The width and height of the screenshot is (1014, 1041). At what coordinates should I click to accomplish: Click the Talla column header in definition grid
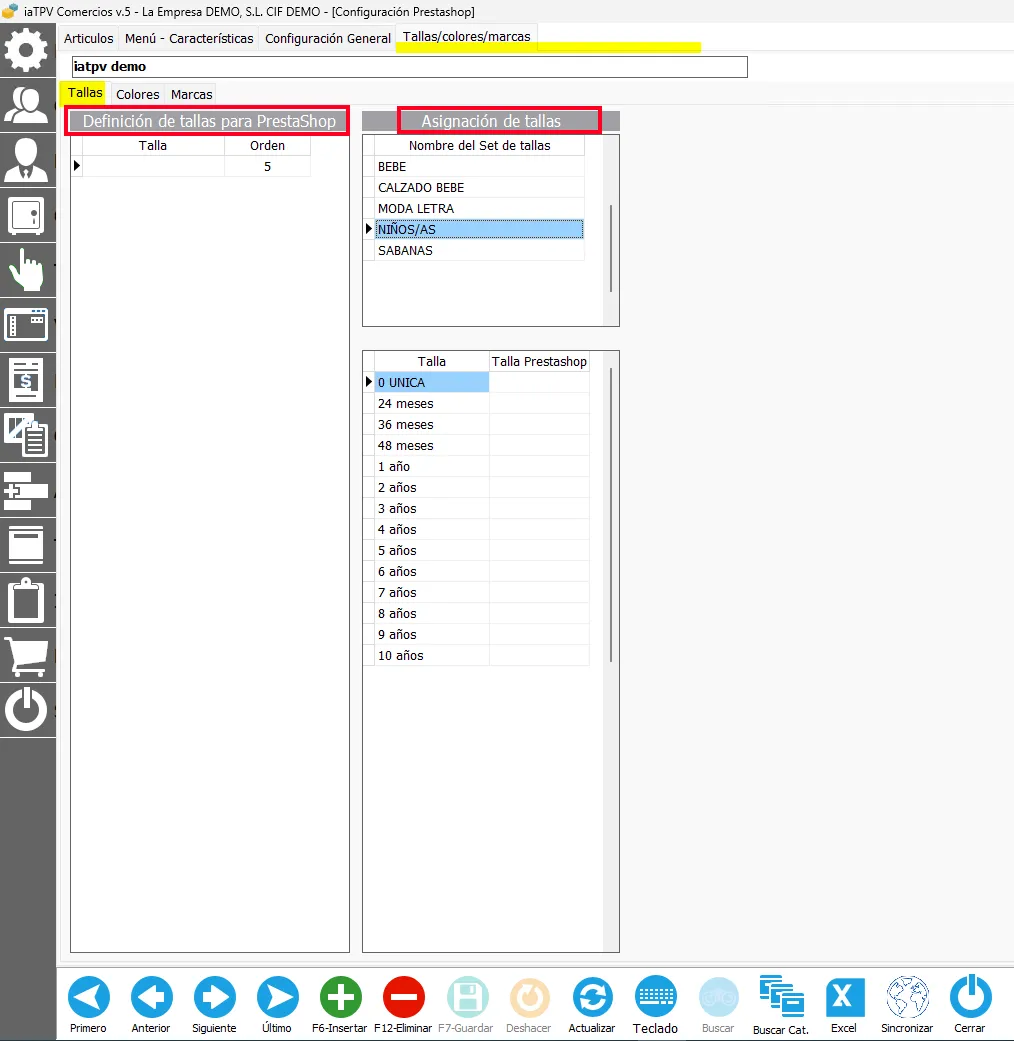(153, 145)
